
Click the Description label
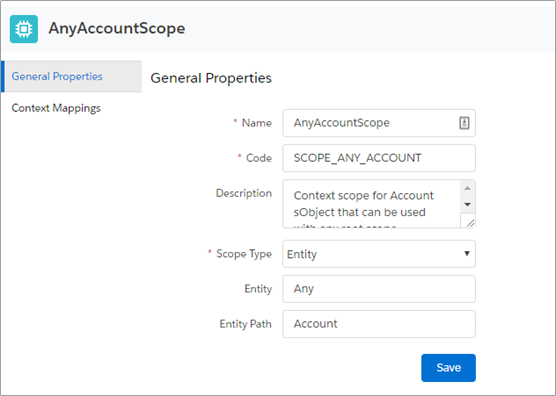click(x=244, y=193)
